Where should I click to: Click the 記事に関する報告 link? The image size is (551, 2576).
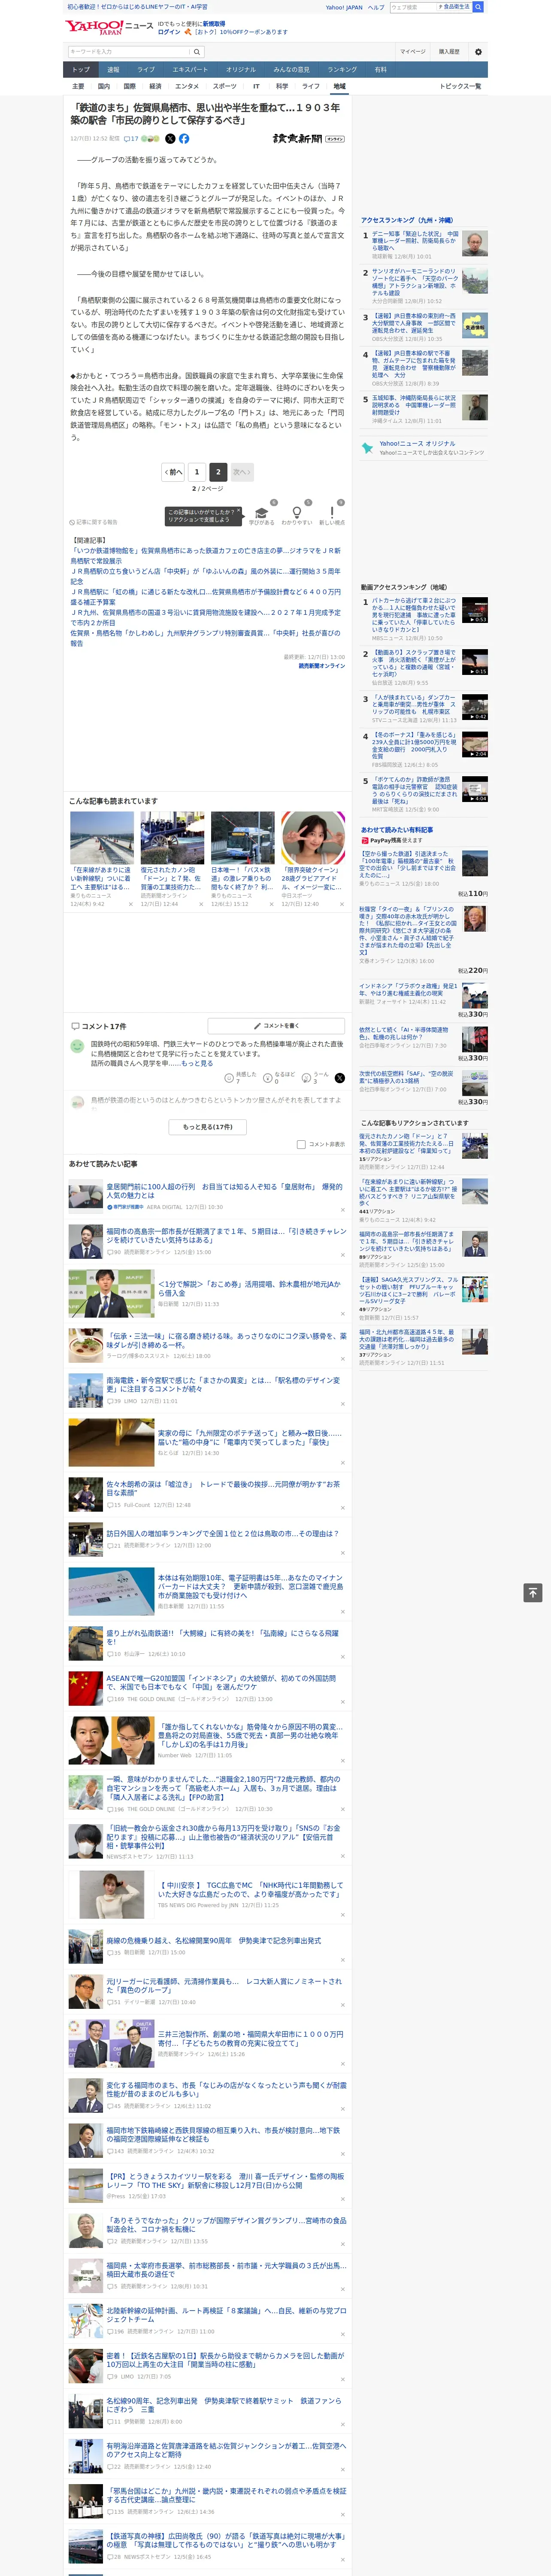tap(94, 522)
